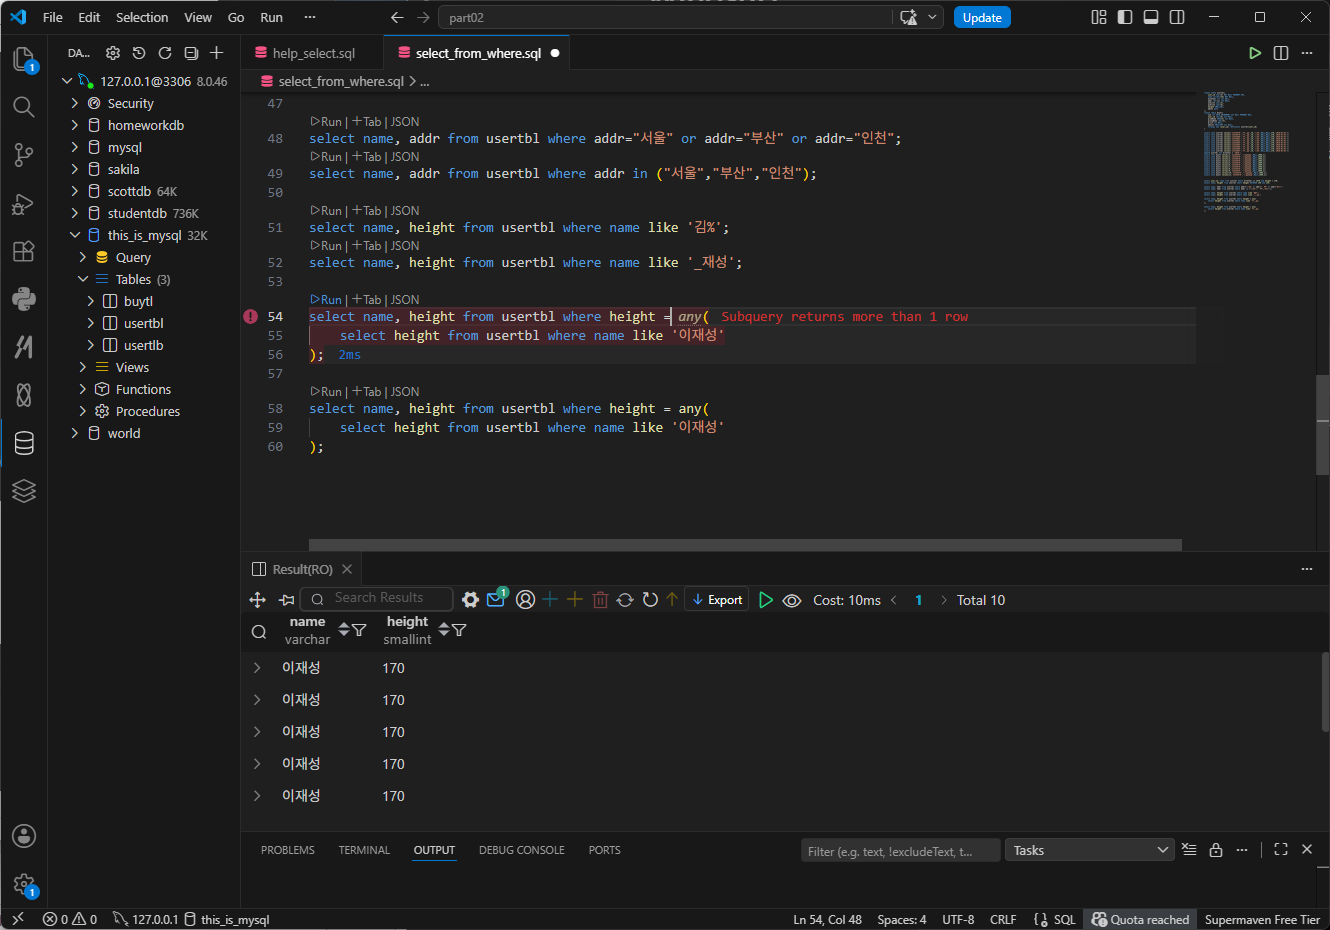Click the Export button in results

pos(717,600)
